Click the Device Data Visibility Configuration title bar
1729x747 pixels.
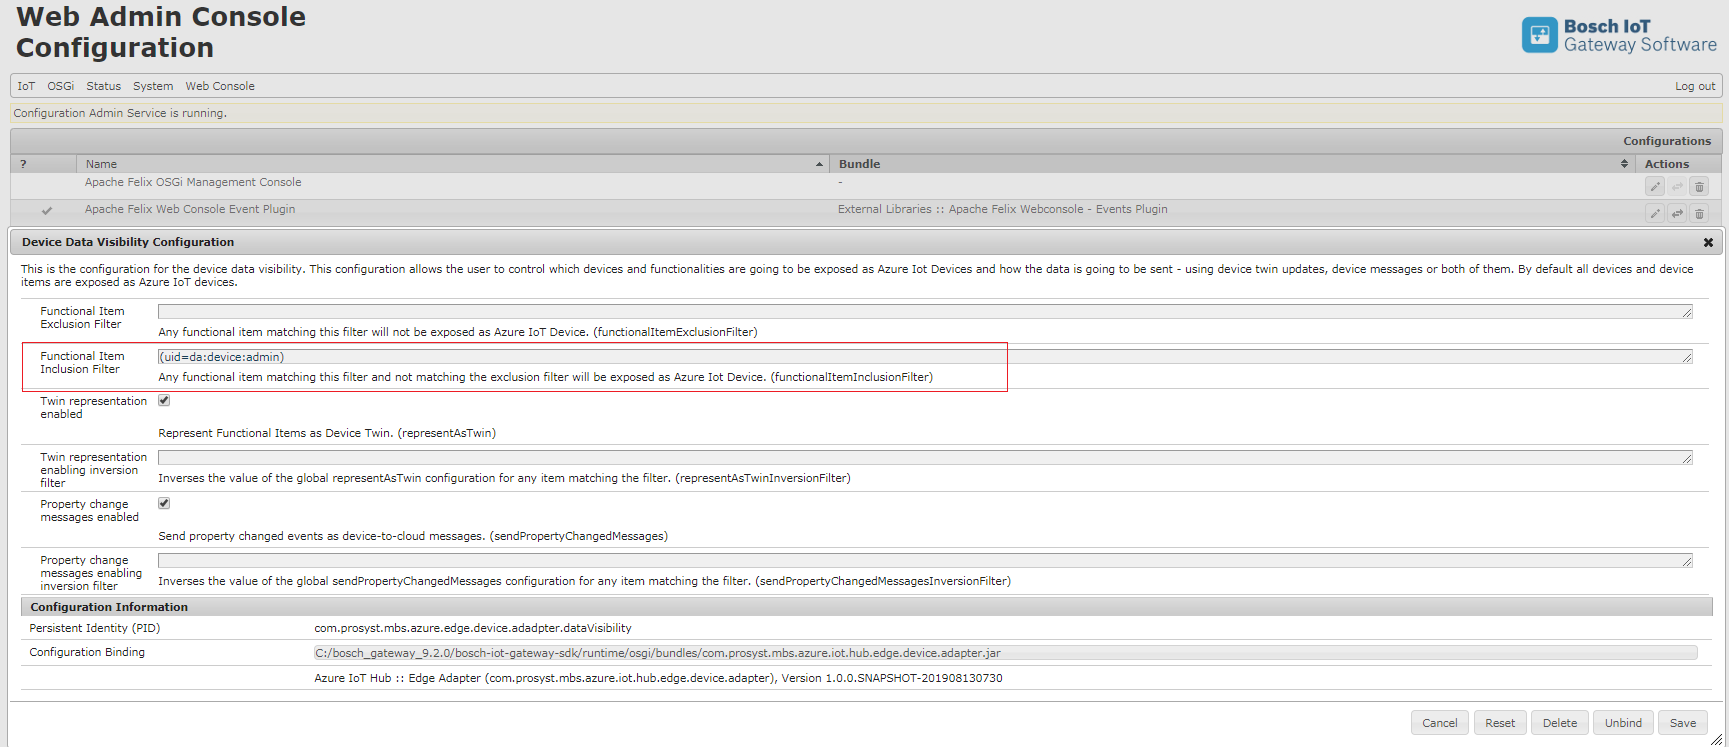tap(866, 242)
